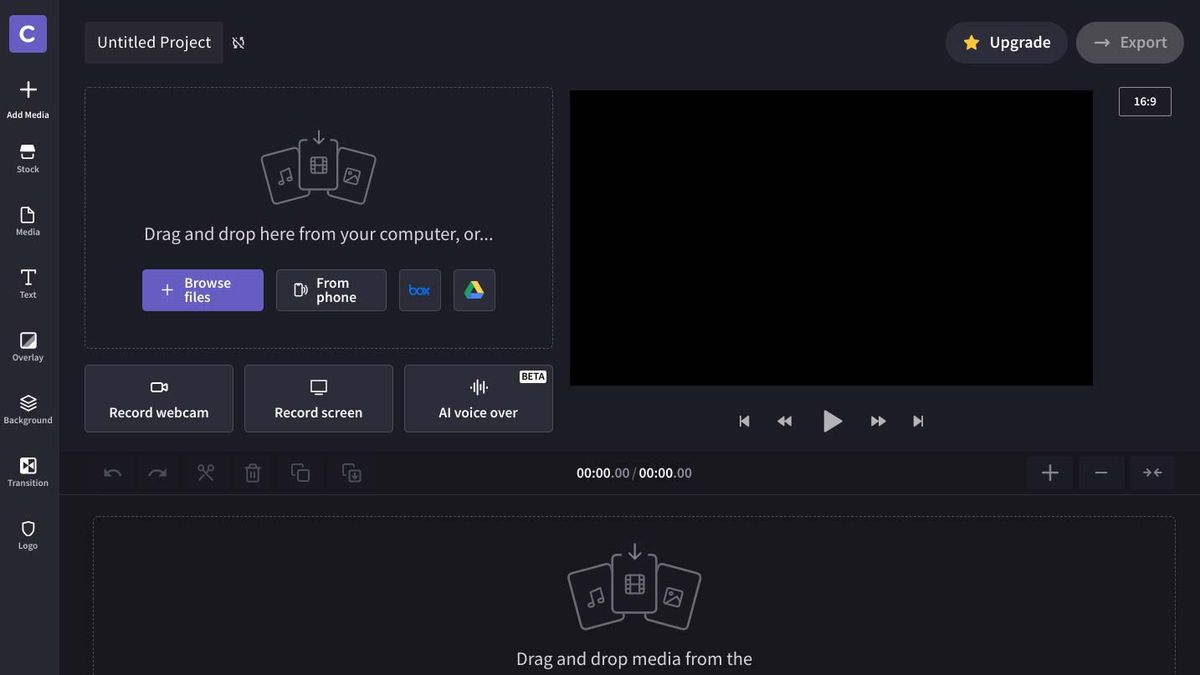Image resolution: width=1200 pixels, height=675 pixels.
Task: Open the Stock panel in the sidebar
Action: coord(27,158)
